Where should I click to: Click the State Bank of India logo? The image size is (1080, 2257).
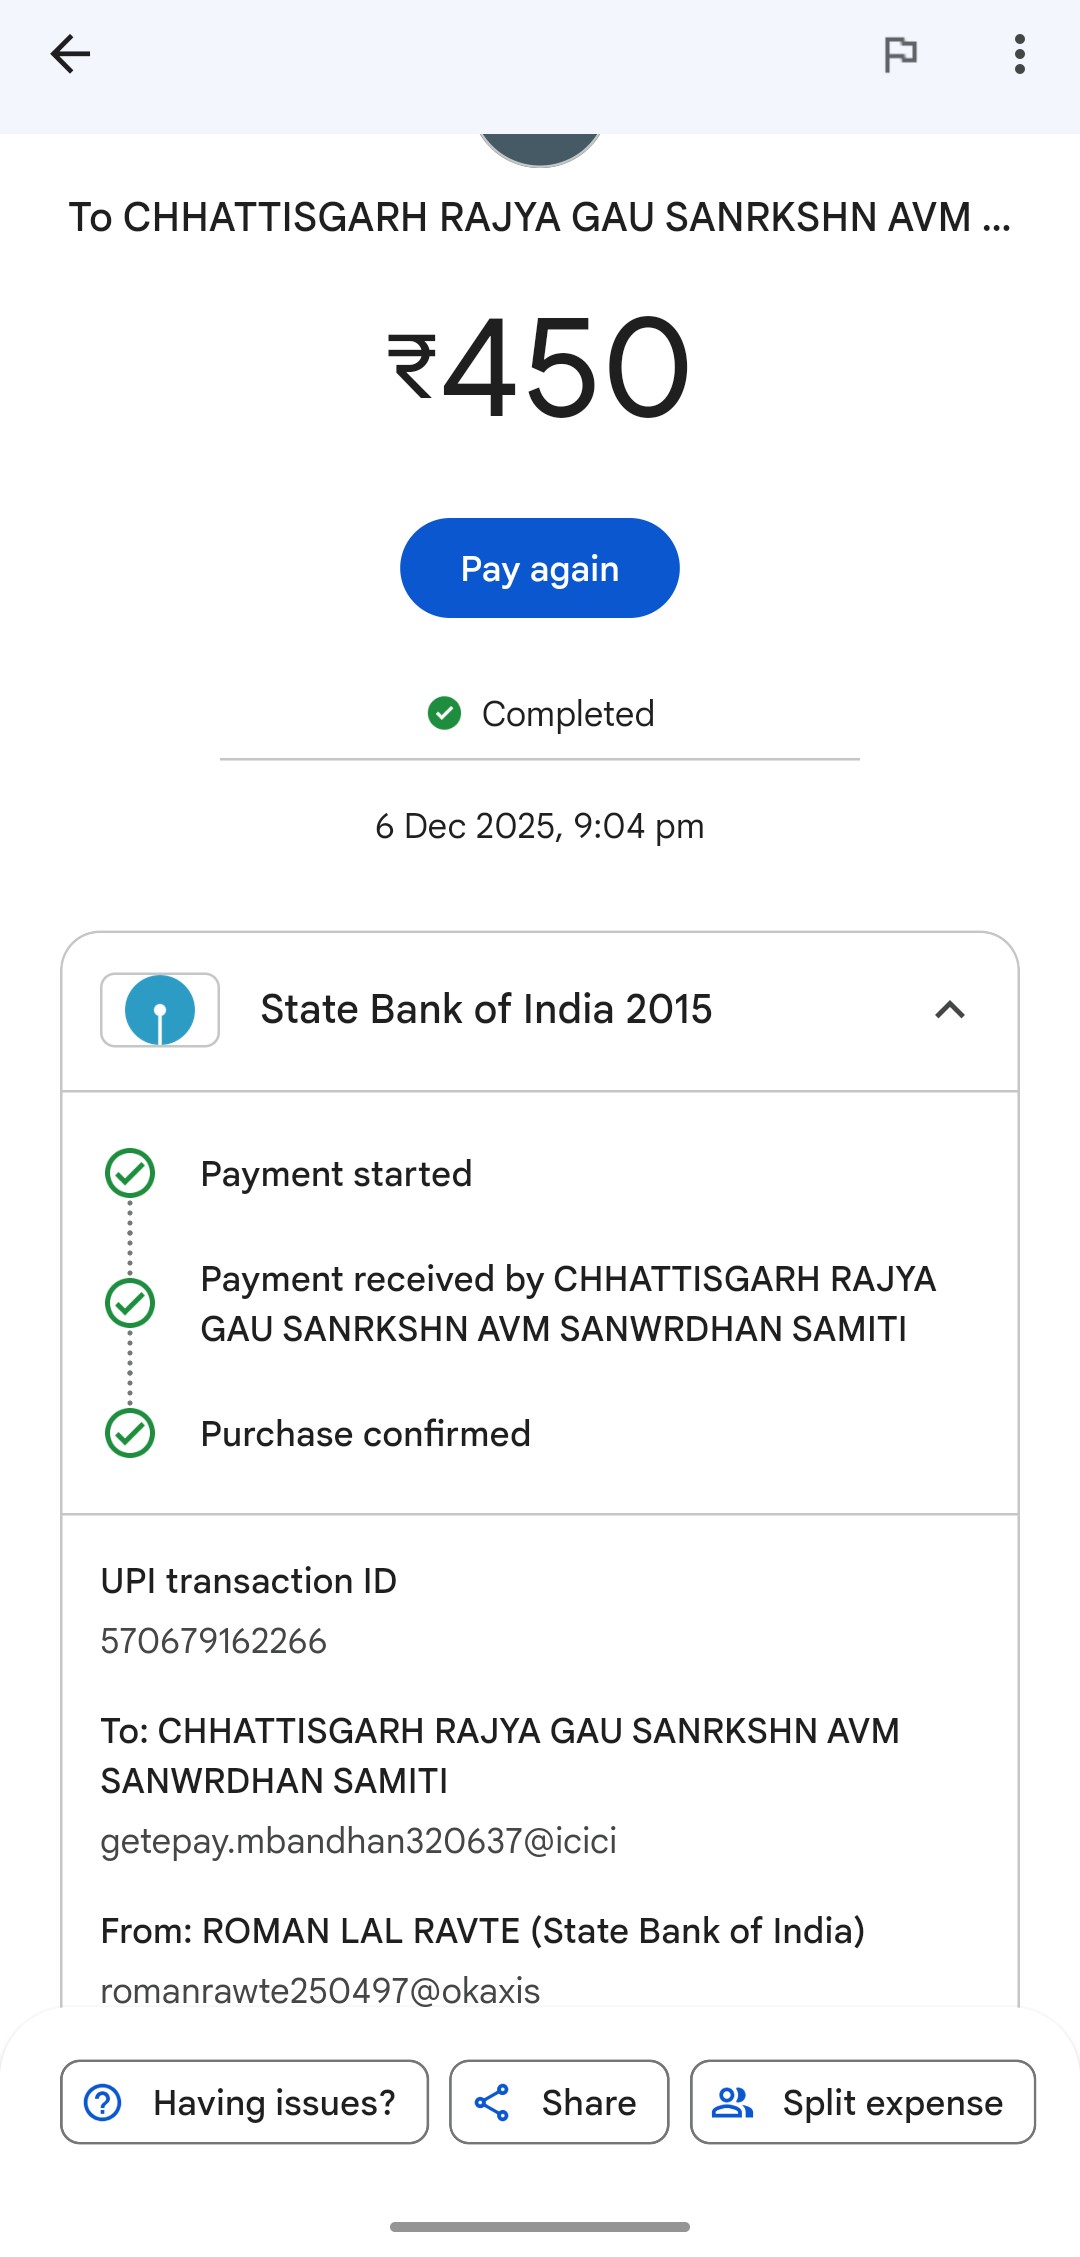coord(160,1010)
